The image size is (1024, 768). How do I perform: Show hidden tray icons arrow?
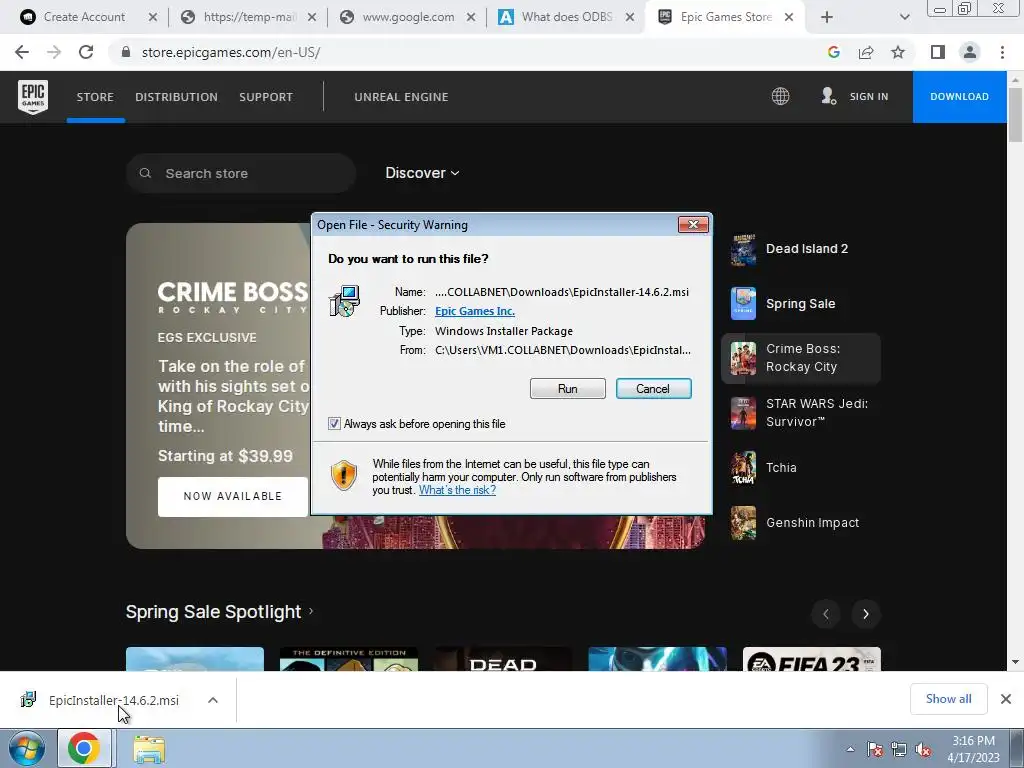click(850, 749)
